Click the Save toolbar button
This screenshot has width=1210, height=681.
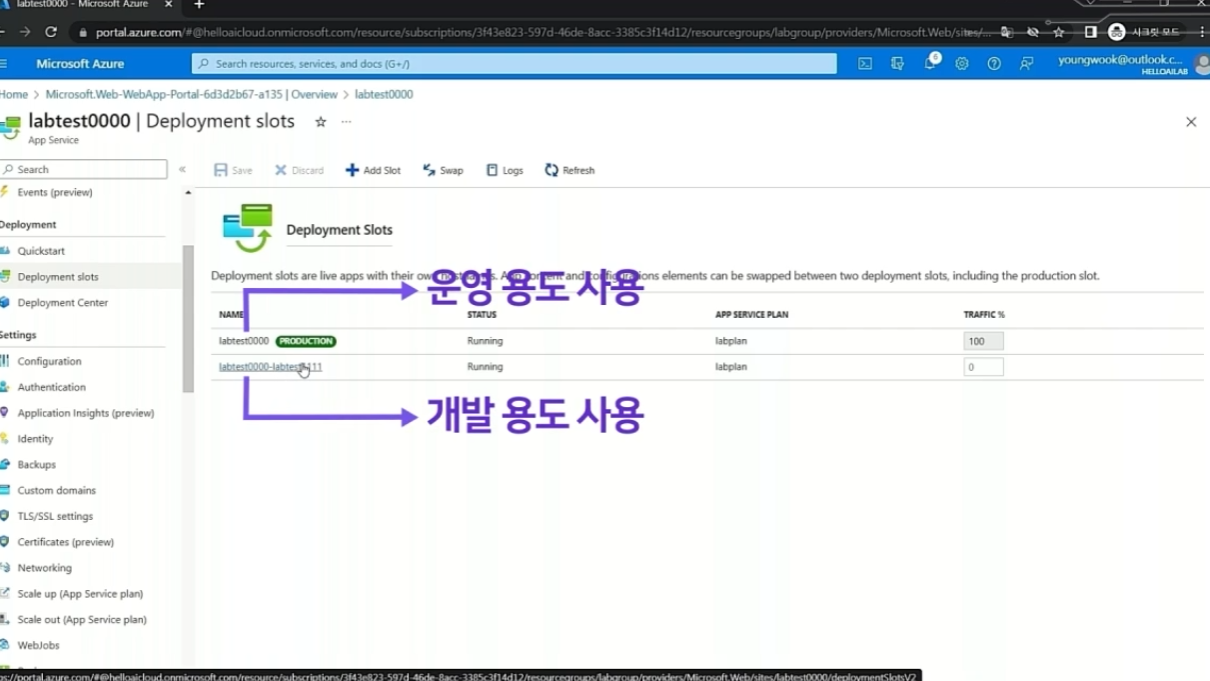(233, 170)
